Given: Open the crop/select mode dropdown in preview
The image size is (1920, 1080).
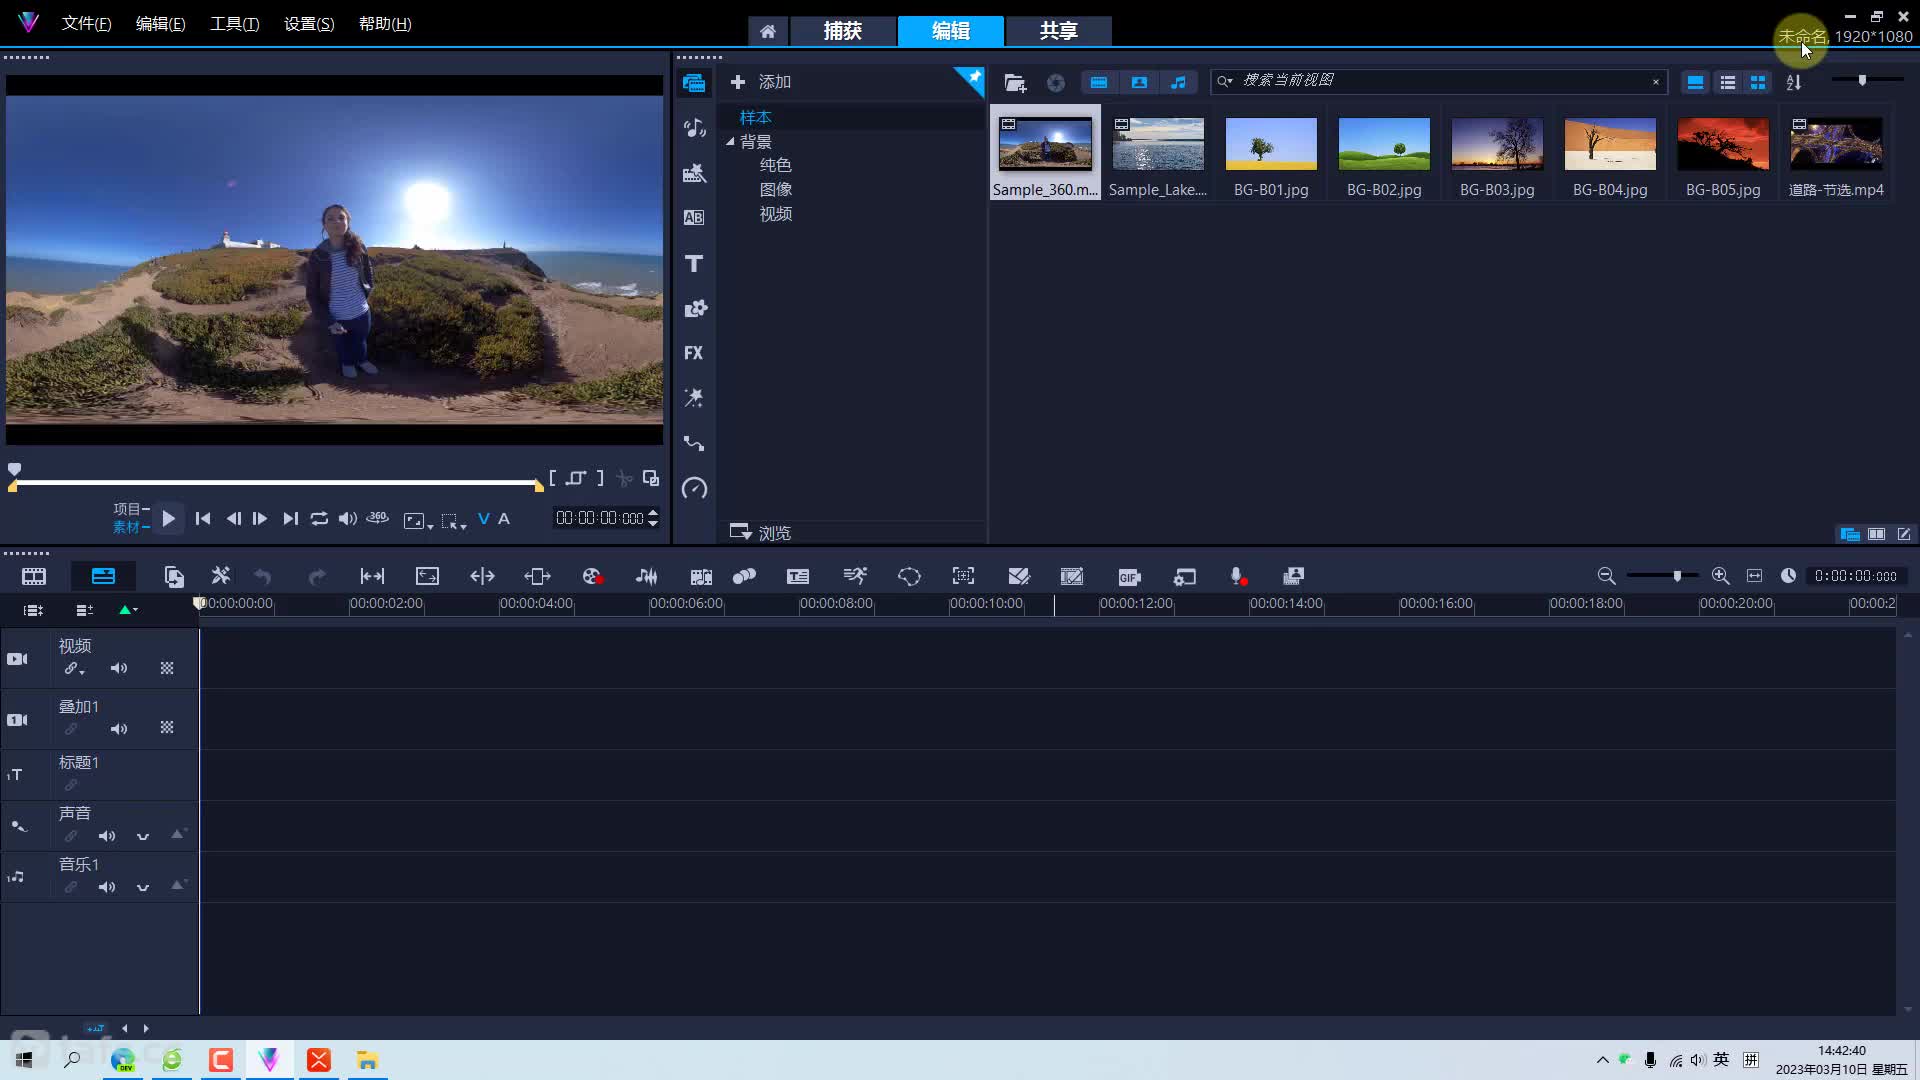Looking at the screenshot, I should point(454,521).
